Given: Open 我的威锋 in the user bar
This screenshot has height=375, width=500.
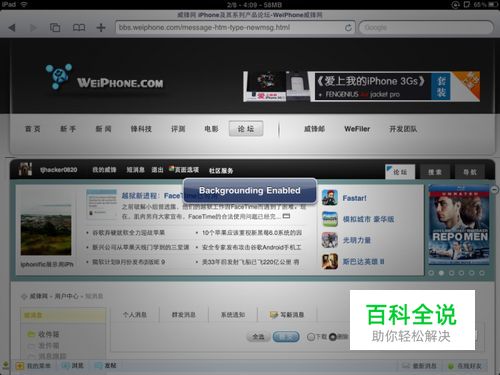Looking at the screenshot, I should [x=104, y=170].
